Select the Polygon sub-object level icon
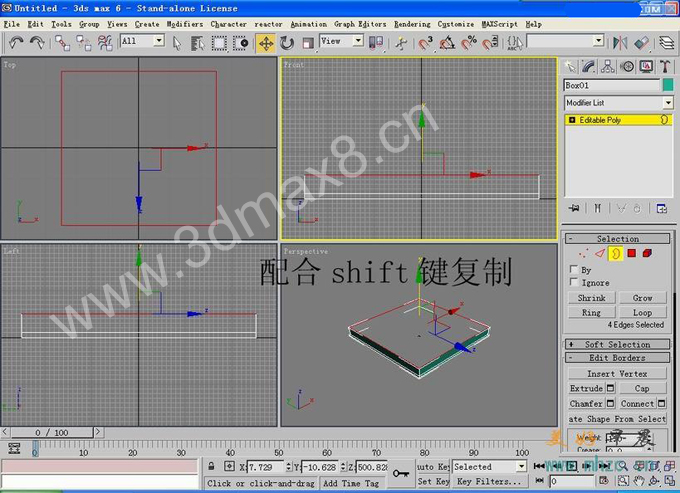 click(631, 253)
